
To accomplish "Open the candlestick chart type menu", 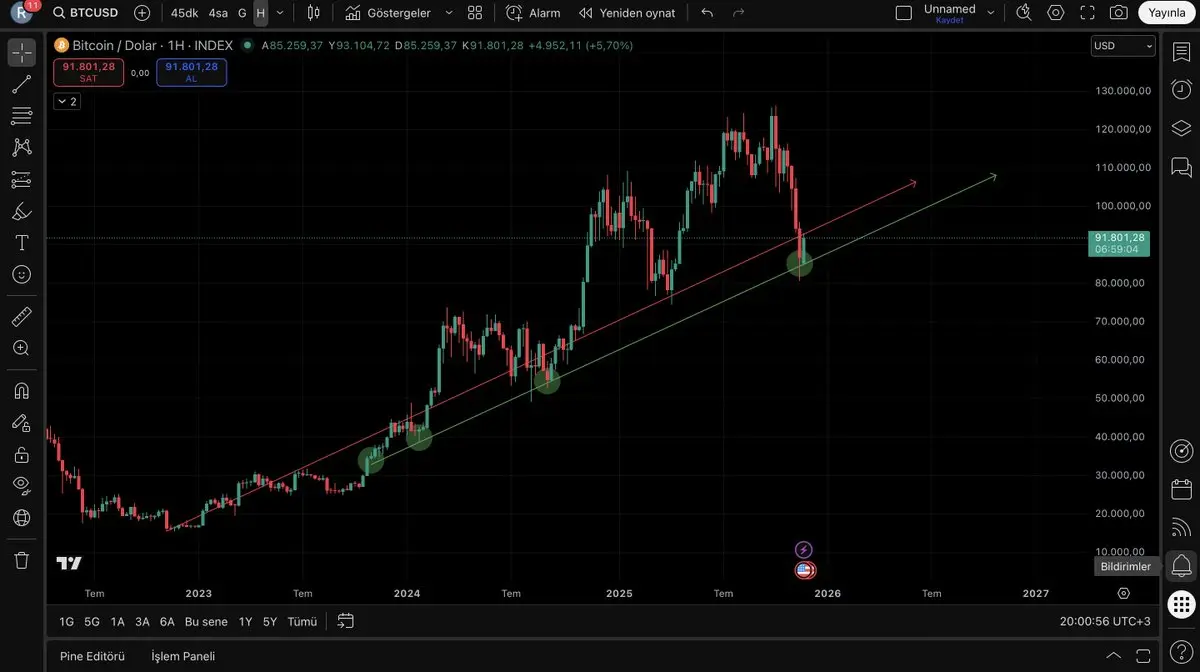I will click(314, 13).
